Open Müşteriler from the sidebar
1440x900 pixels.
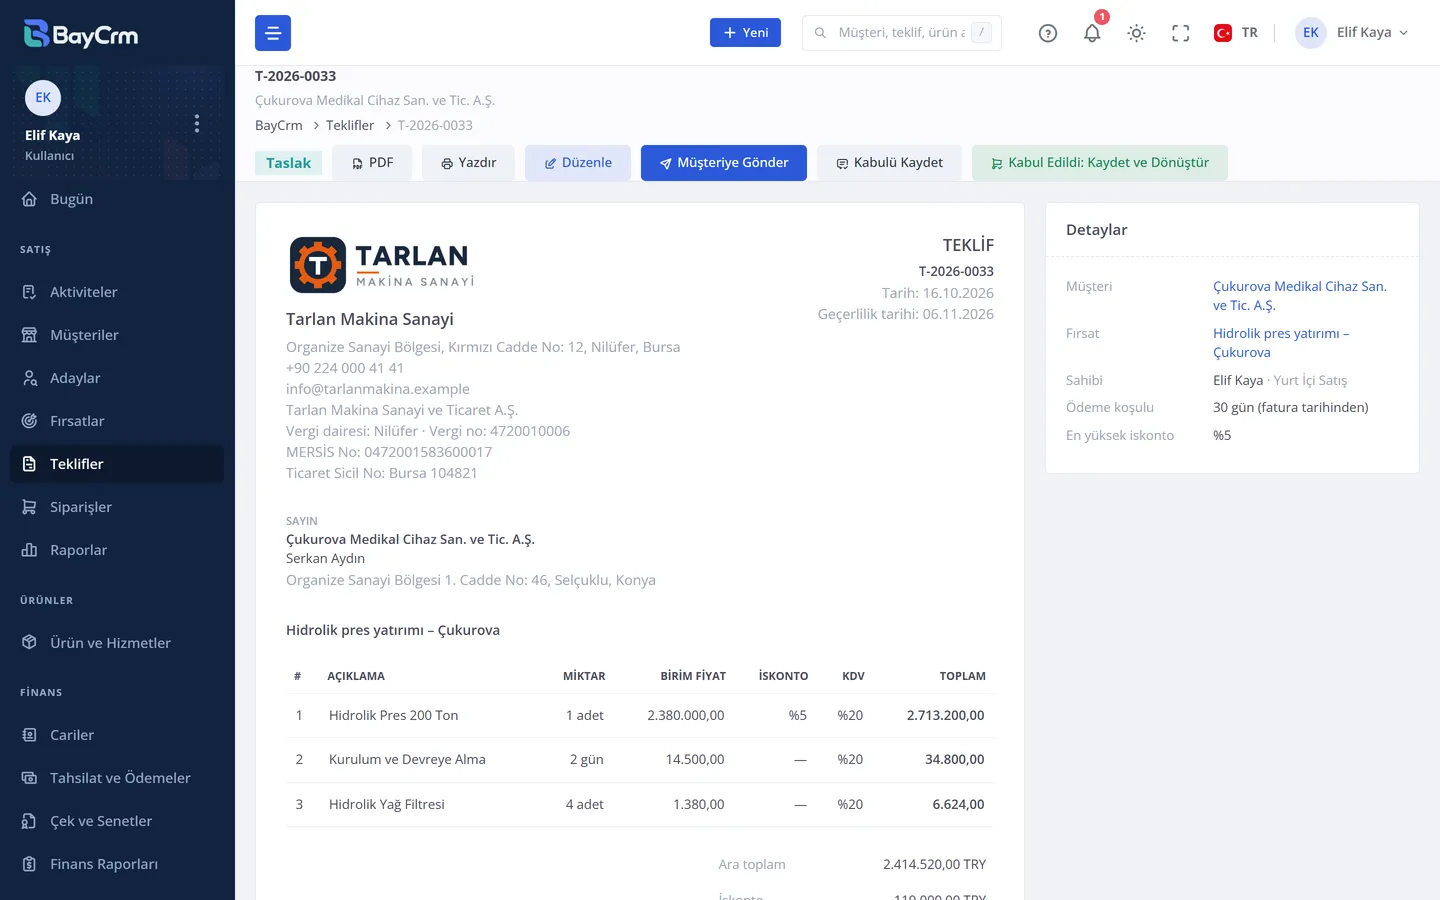(117, 335)
